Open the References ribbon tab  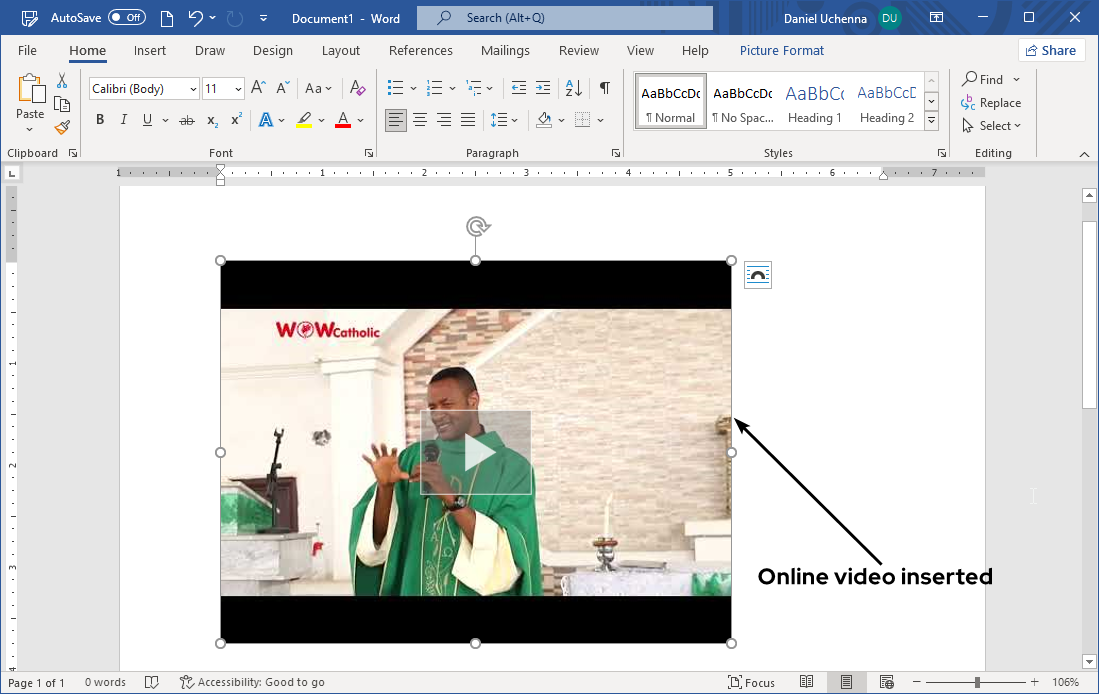point(421,50)
